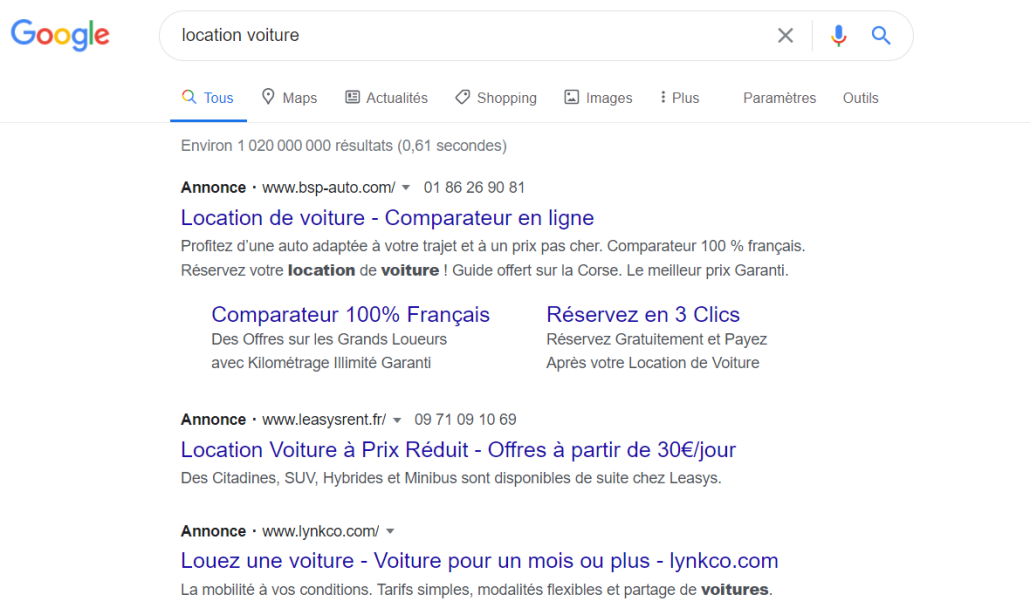Image resolution: width=1030 pixels, height=615 pixels.
Task: Open 'Location Voiture à Prix Réduit' ad
Action: coord(459,449)
